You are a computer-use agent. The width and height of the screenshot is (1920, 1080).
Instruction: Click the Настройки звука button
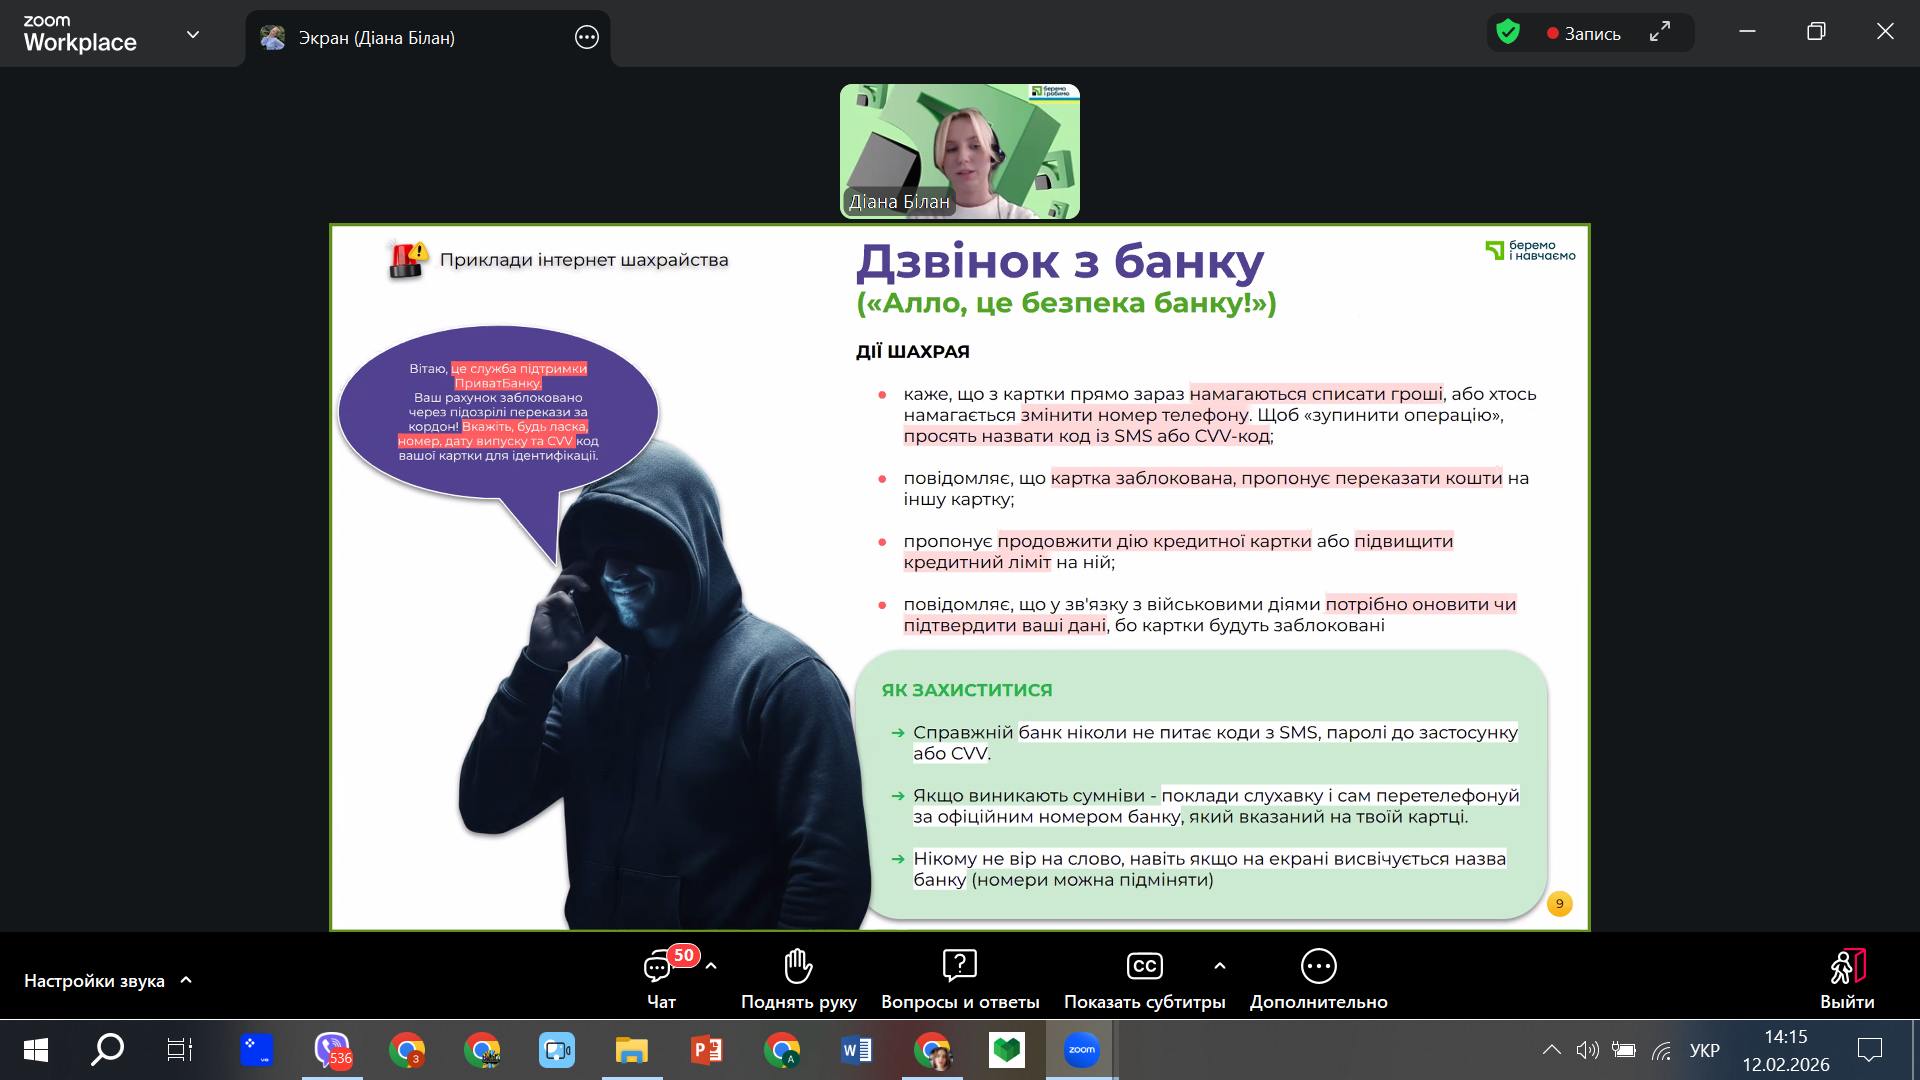click(94, 981)
